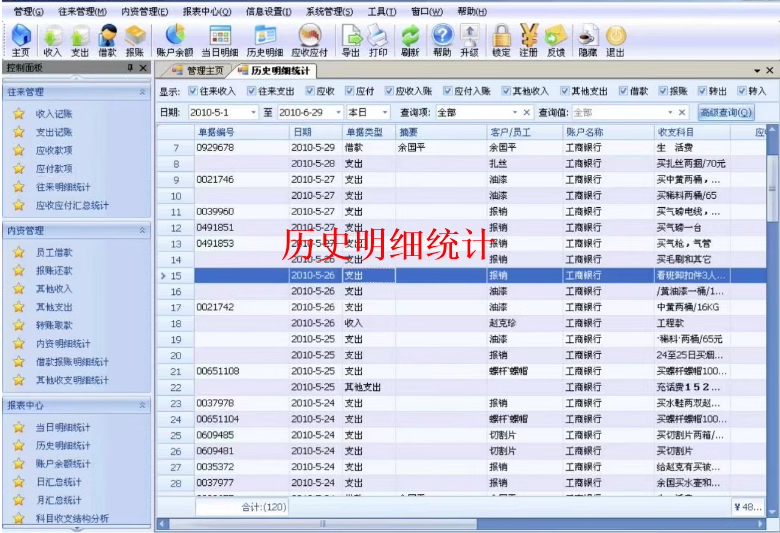This screenshot has height=533, width=780.
Task: Toggle the 应付入账 checkbox
Action: pos(448,91)
